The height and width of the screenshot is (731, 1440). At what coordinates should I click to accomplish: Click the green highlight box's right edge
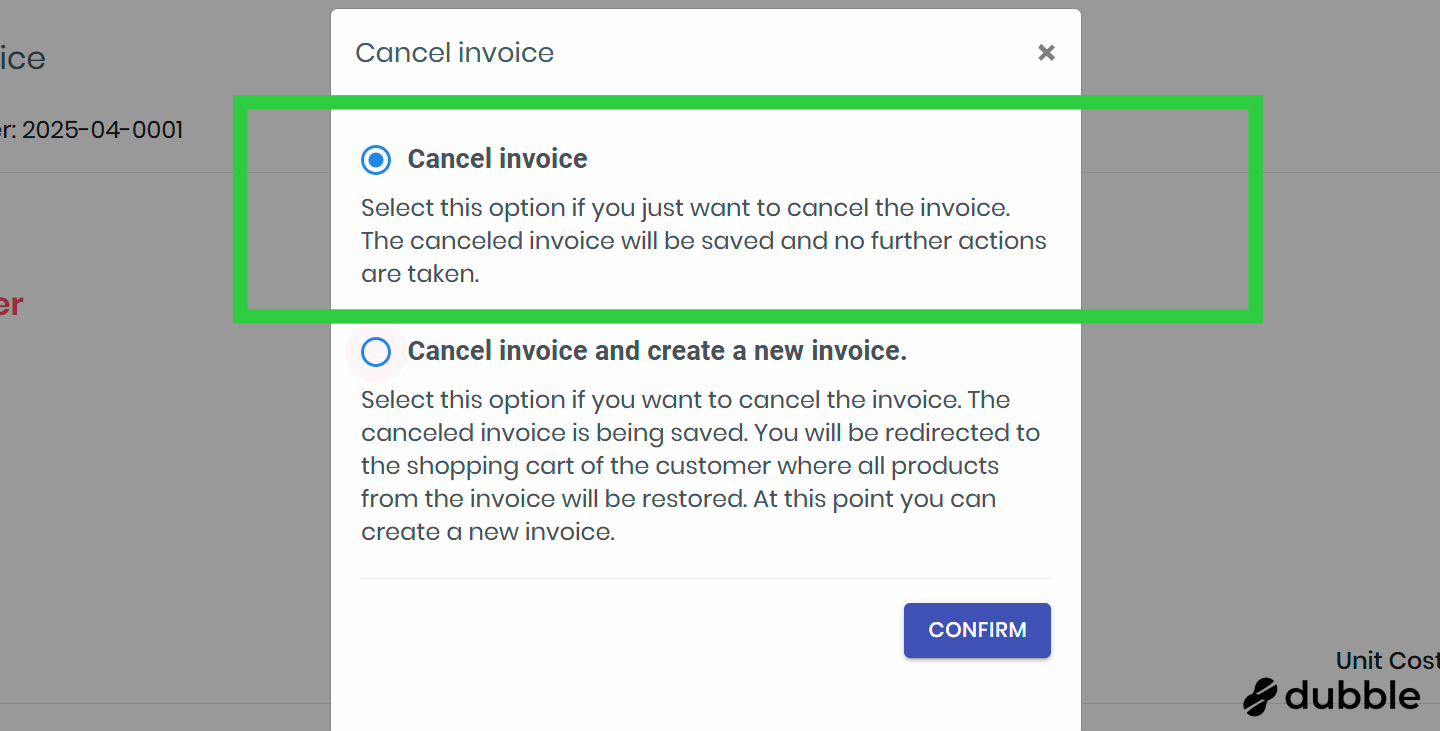[1255, 210]
